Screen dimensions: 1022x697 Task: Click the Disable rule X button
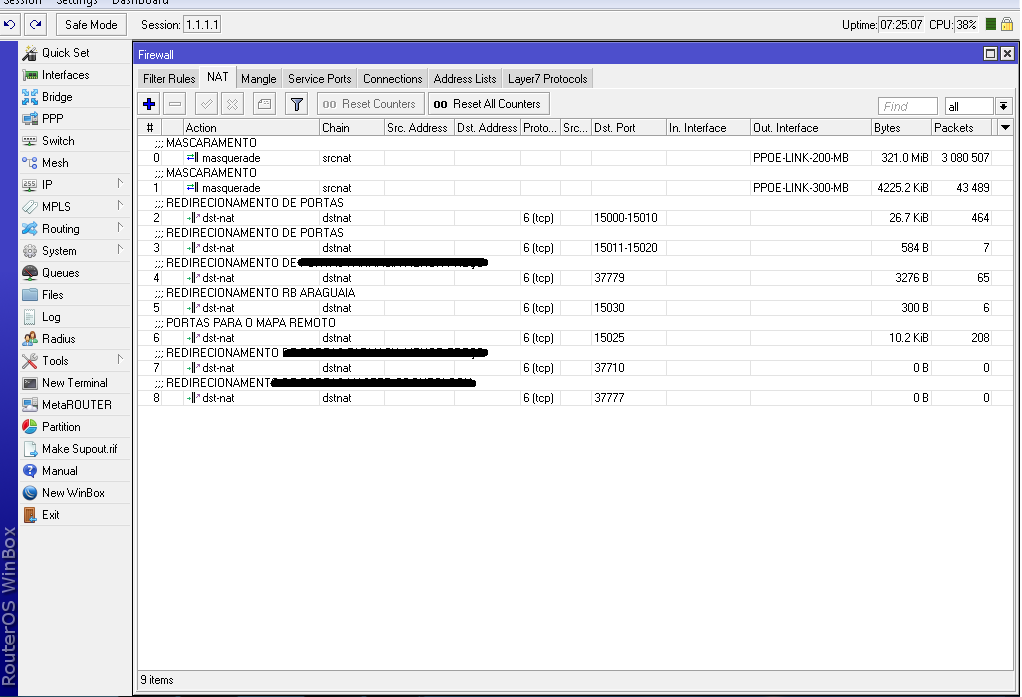[232, 104]
